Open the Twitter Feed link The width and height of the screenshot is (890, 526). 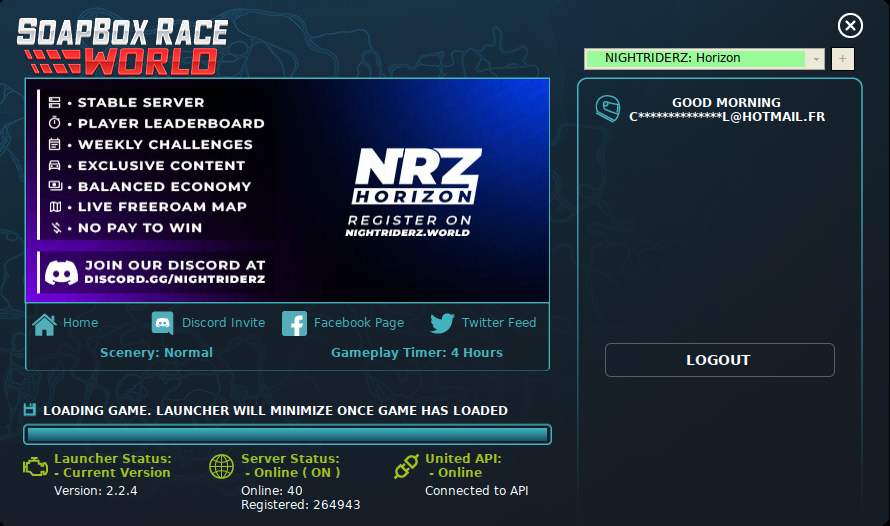(x=498, y=323)
